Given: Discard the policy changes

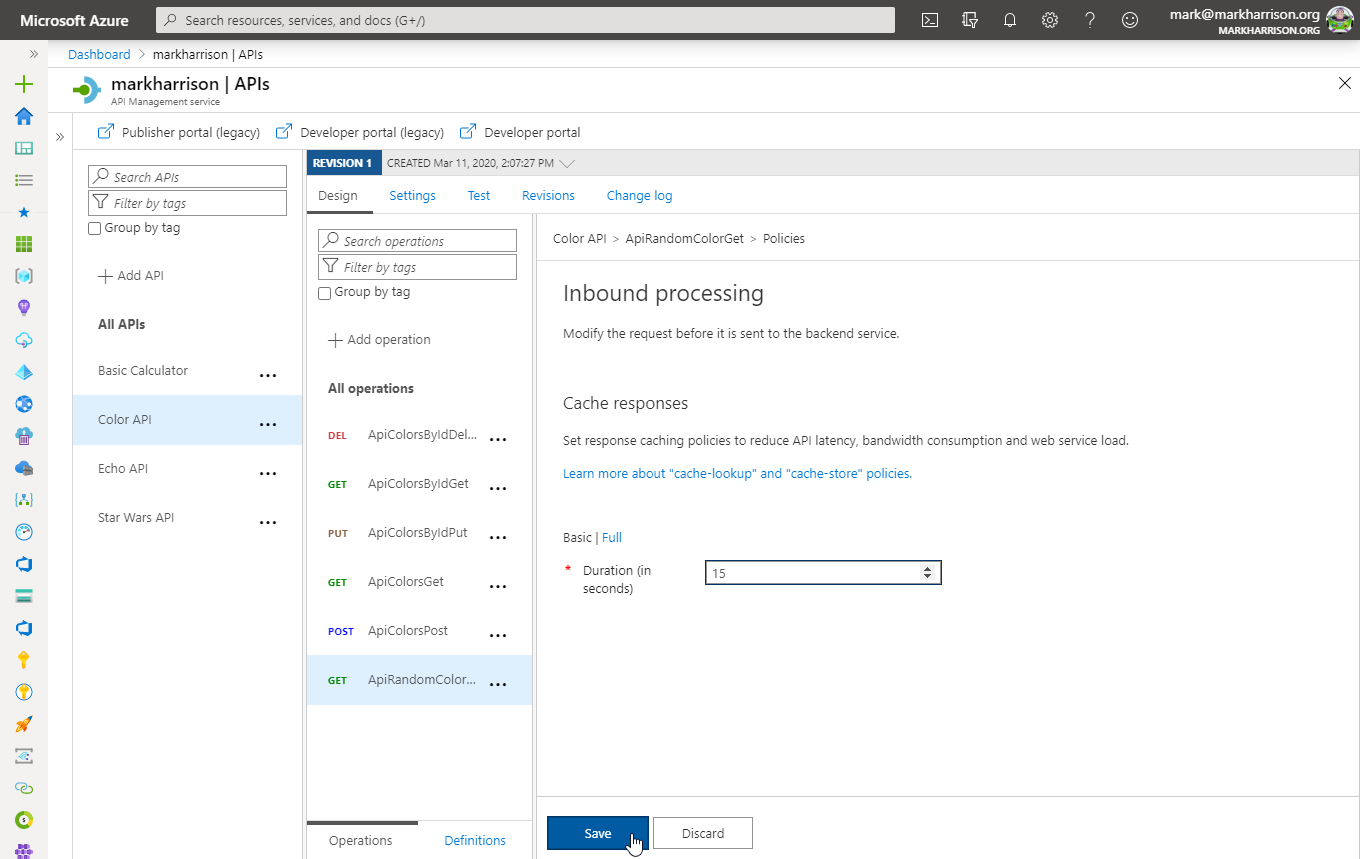Looking at the screenshot, I should point(703,833).
